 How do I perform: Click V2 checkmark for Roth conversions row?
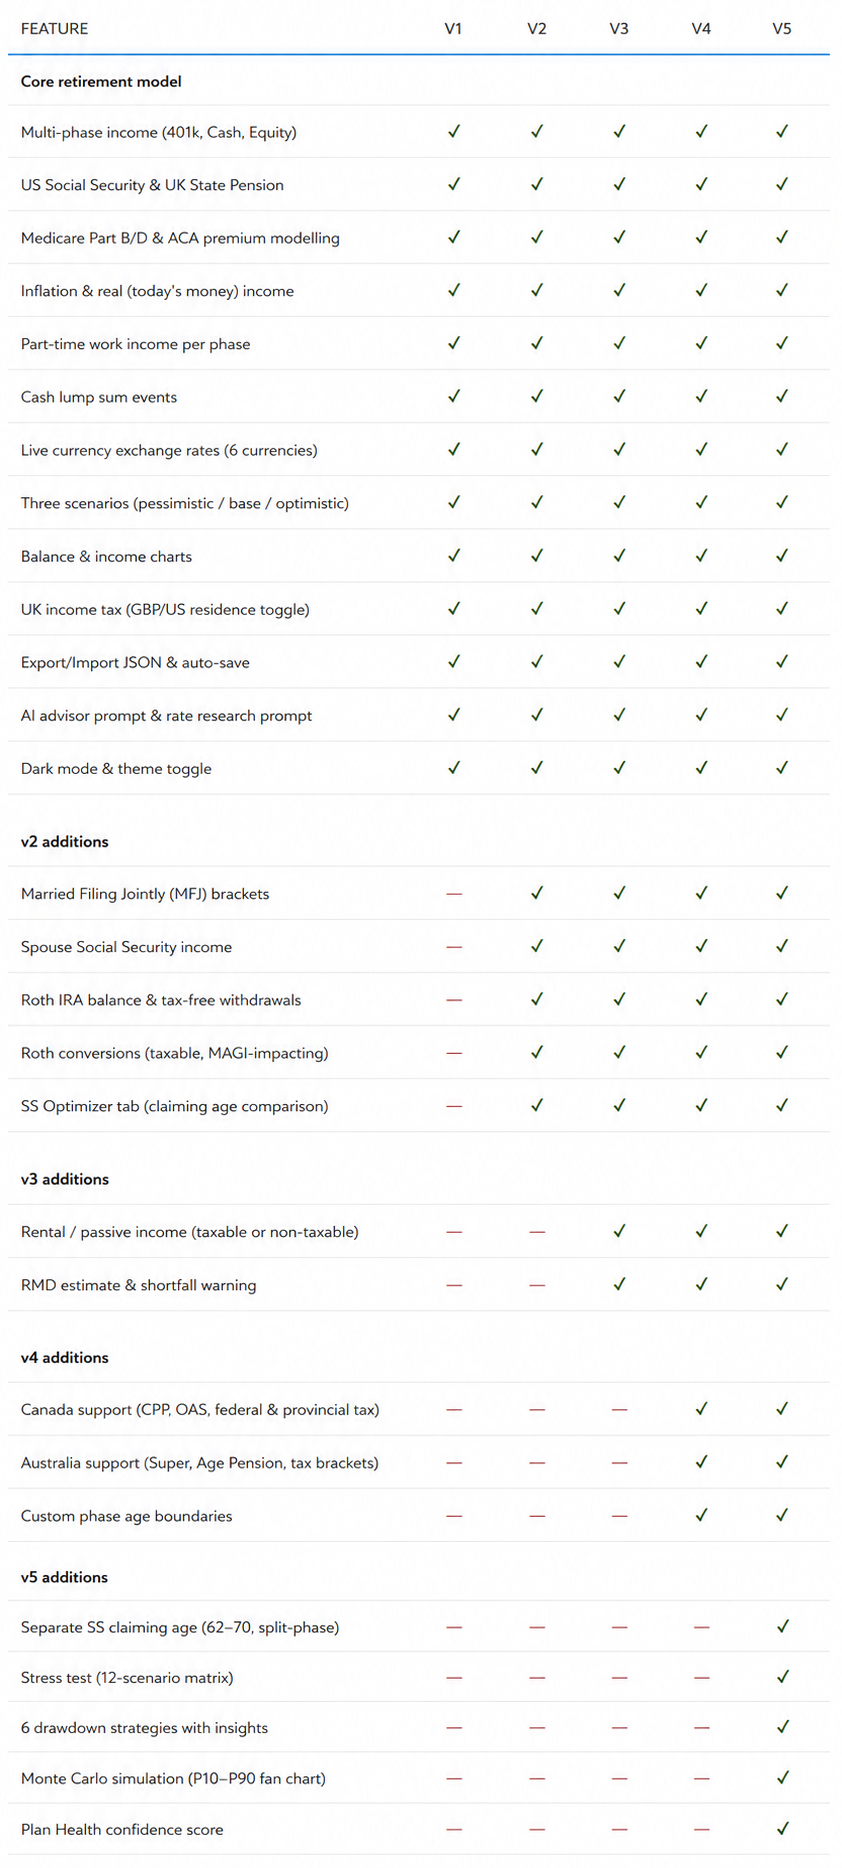coord(537,1051)
